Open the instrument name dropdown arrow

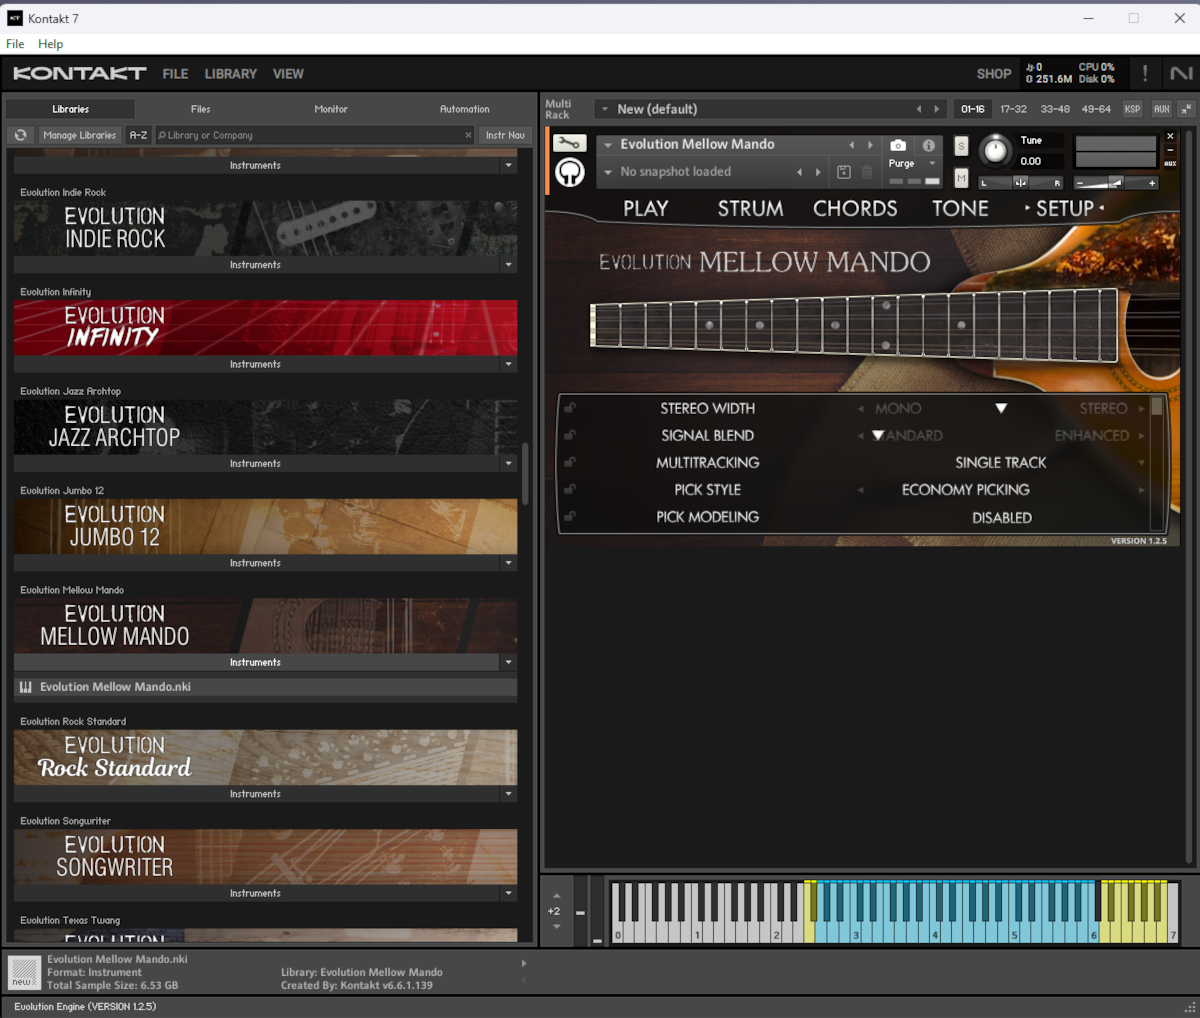tap(607, 145)
